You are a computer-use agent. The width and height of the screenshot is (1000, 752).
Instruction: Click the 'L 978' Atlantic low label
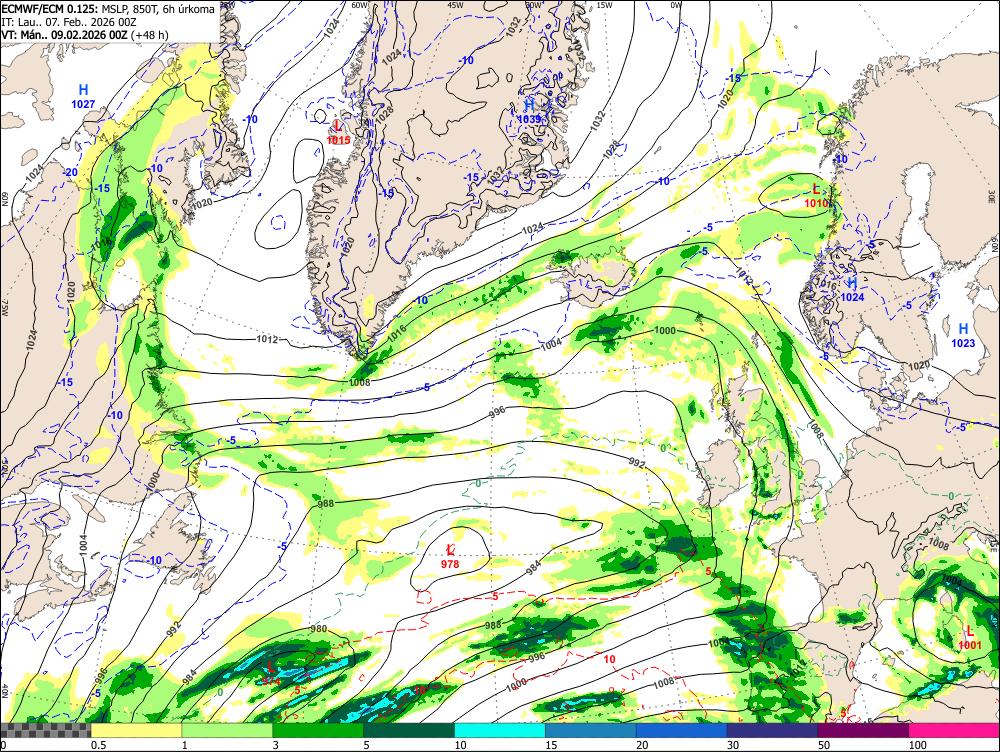tap(450, 556)
